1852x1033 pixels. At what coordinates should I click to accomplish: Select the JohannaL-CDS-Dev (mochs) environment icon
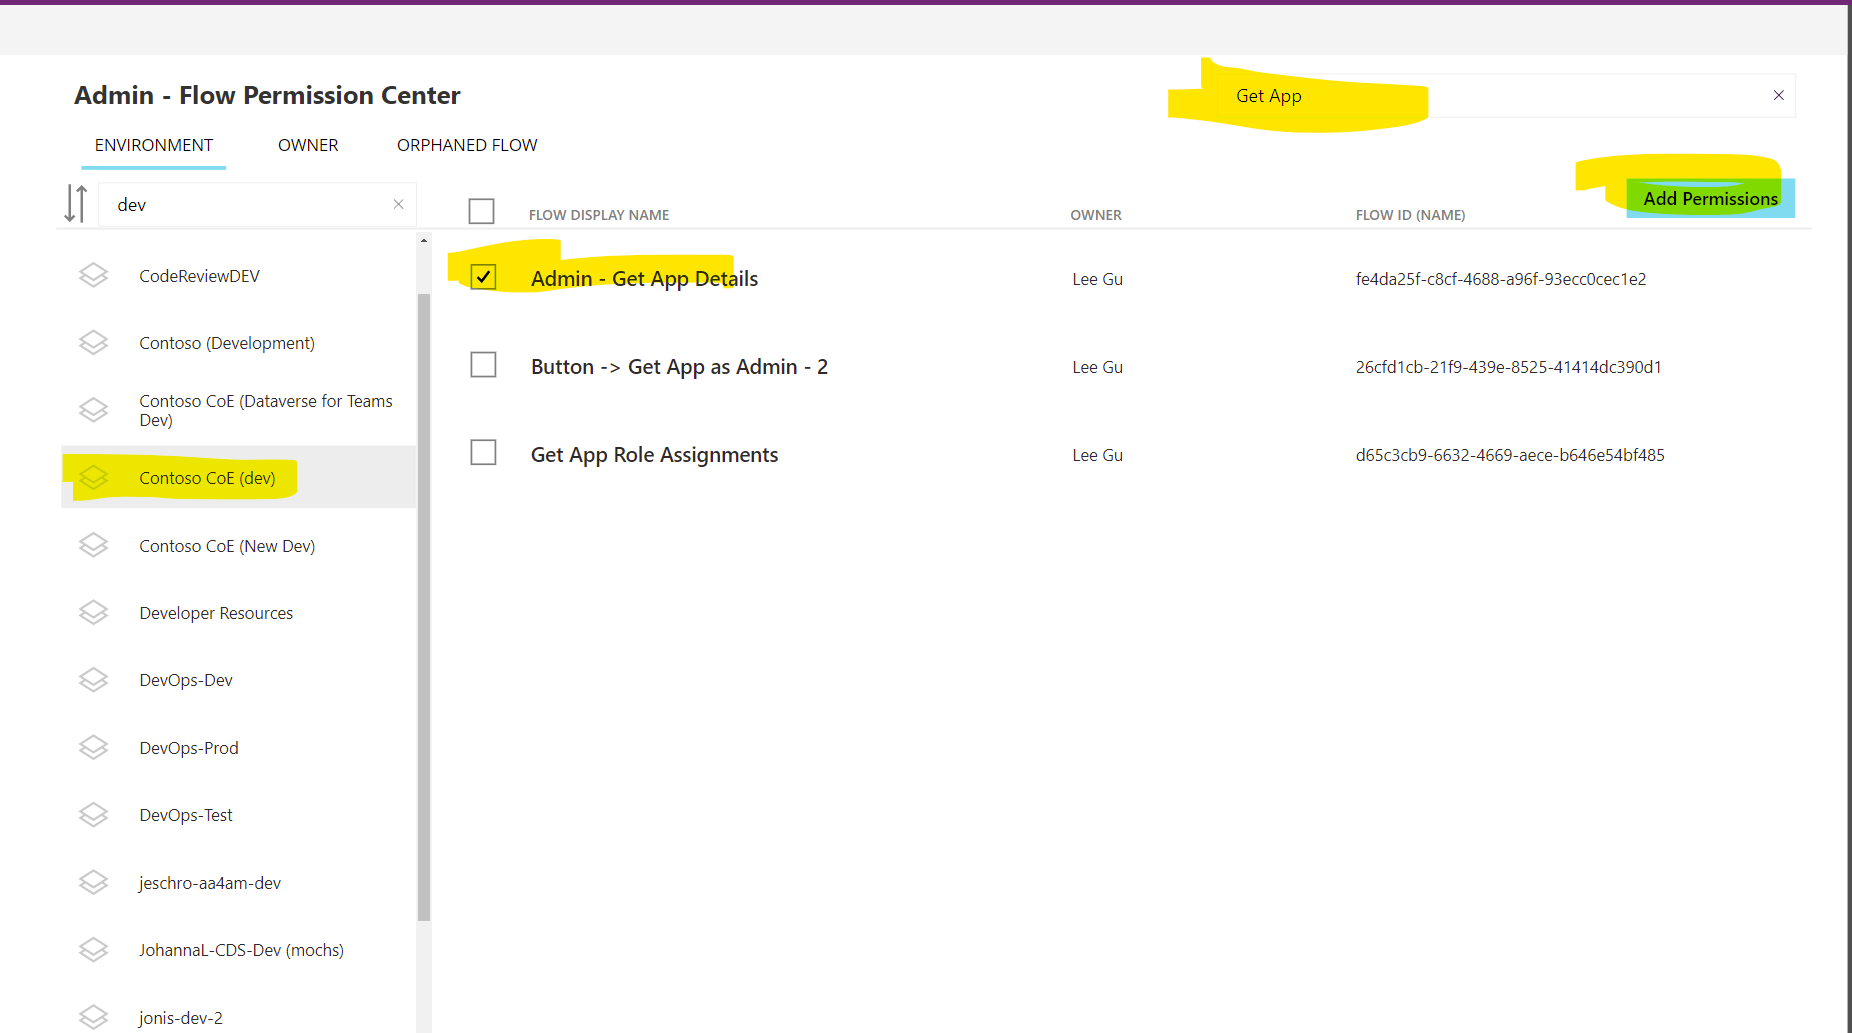[93, 949]
